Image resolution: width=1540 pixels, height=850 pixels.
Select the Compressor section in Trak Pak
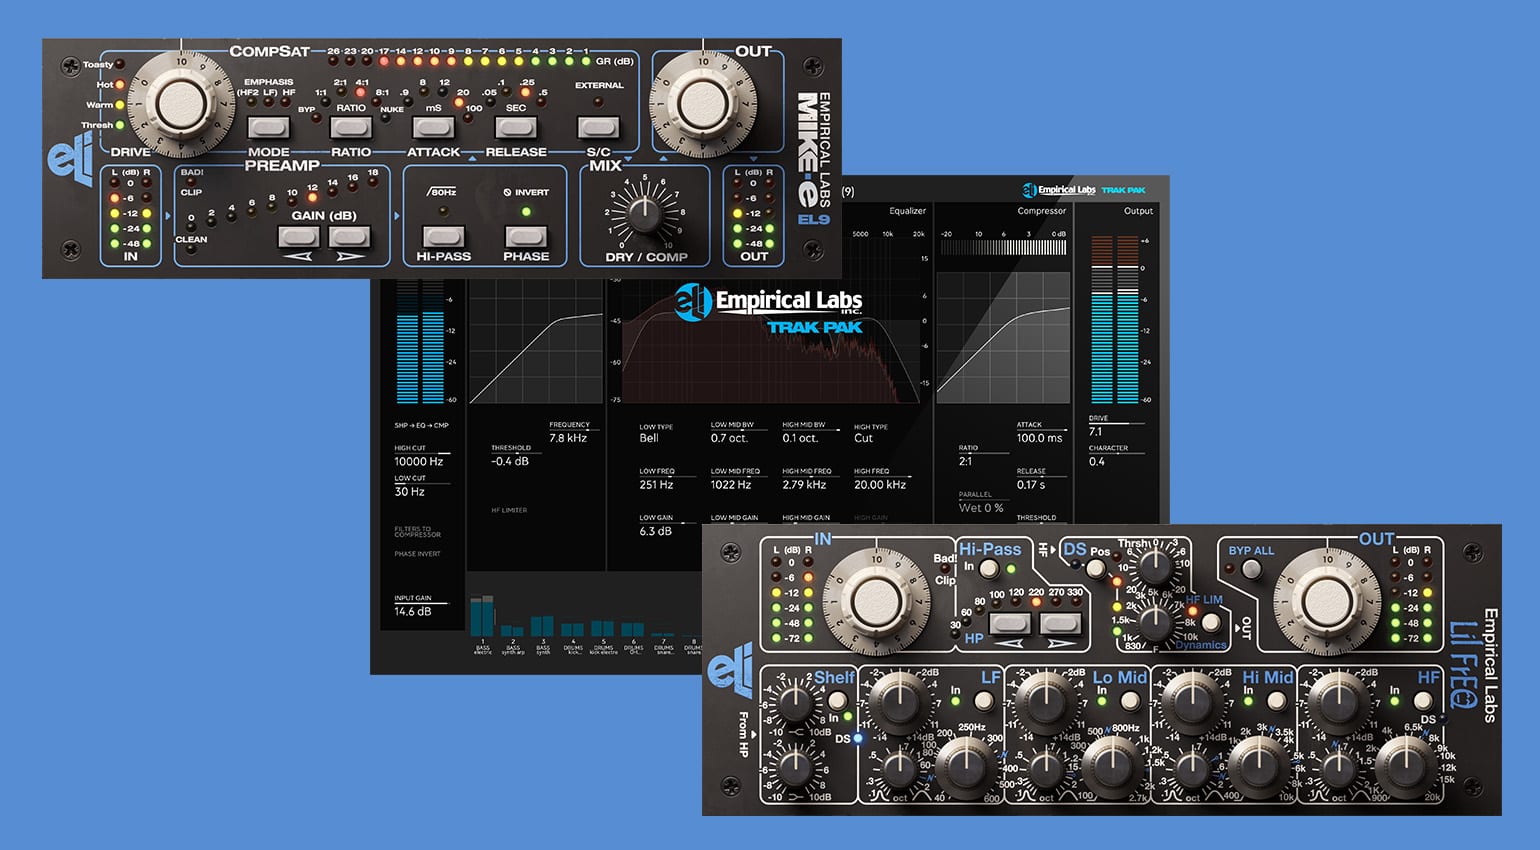(1040, 211)
